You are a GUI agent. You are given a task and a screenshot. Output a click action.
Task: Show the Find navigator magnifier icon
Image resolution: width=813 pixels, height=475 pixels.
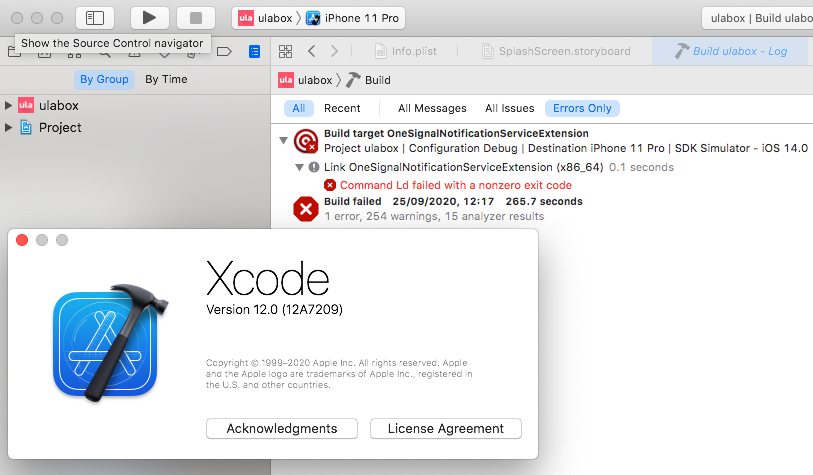click(105, 51)
